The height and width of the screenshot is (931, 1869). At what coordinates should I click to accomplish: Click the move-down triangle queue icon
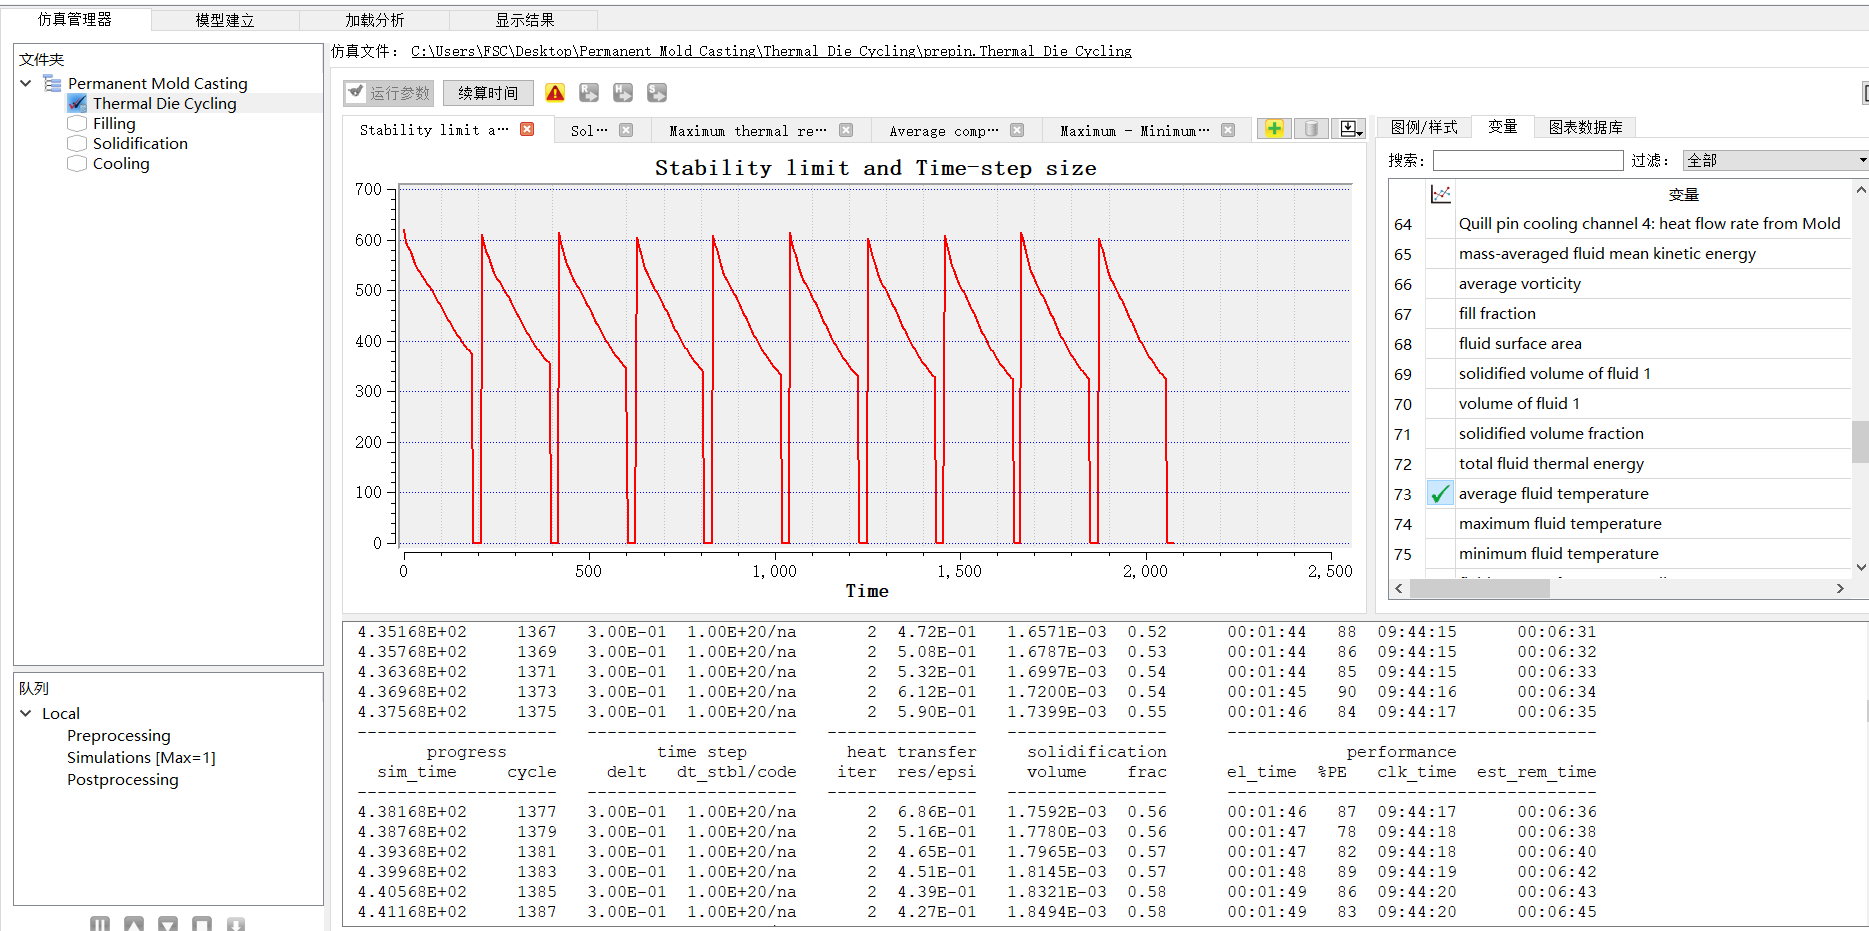168,924
